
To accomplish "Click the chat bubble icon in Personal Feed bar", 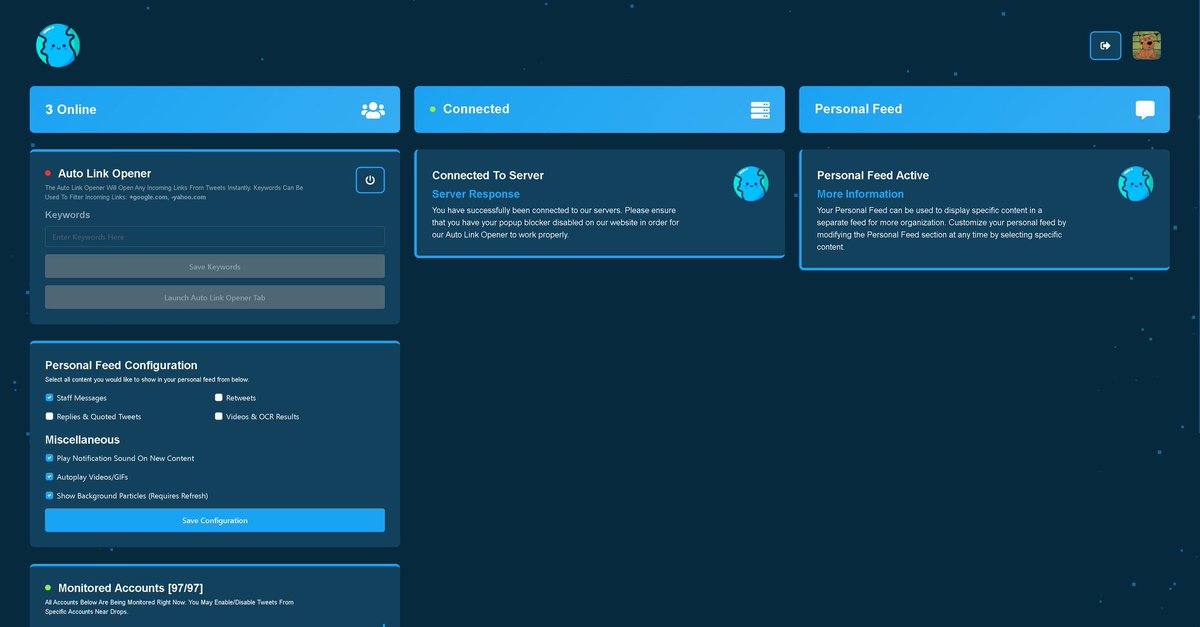I will 1145,110.
